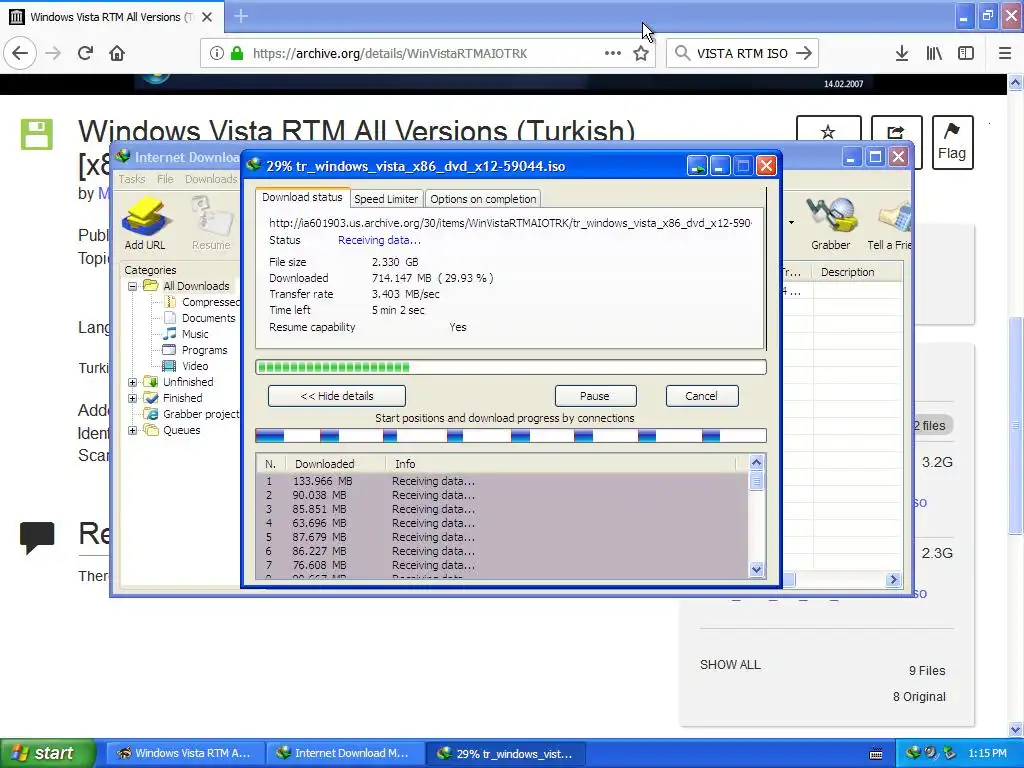Click the Description column header

tap(857, 272)
